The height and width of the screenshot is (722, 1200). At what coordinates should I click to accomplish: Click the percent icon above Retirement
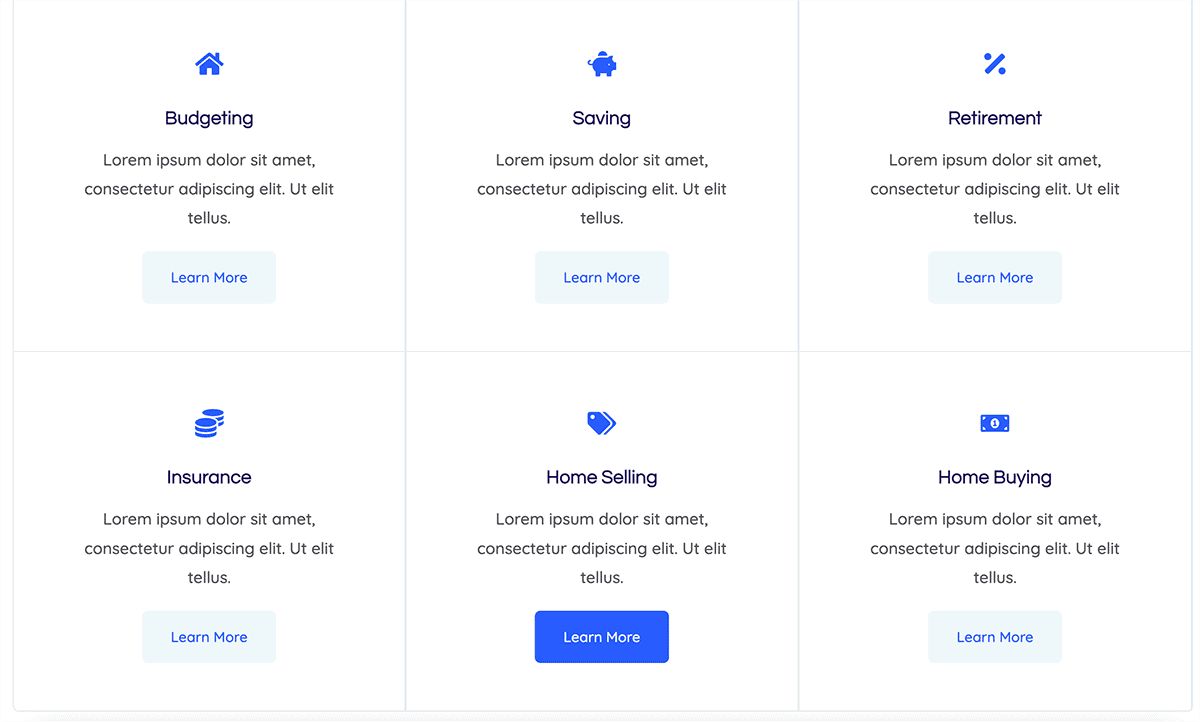coord(995,64)
